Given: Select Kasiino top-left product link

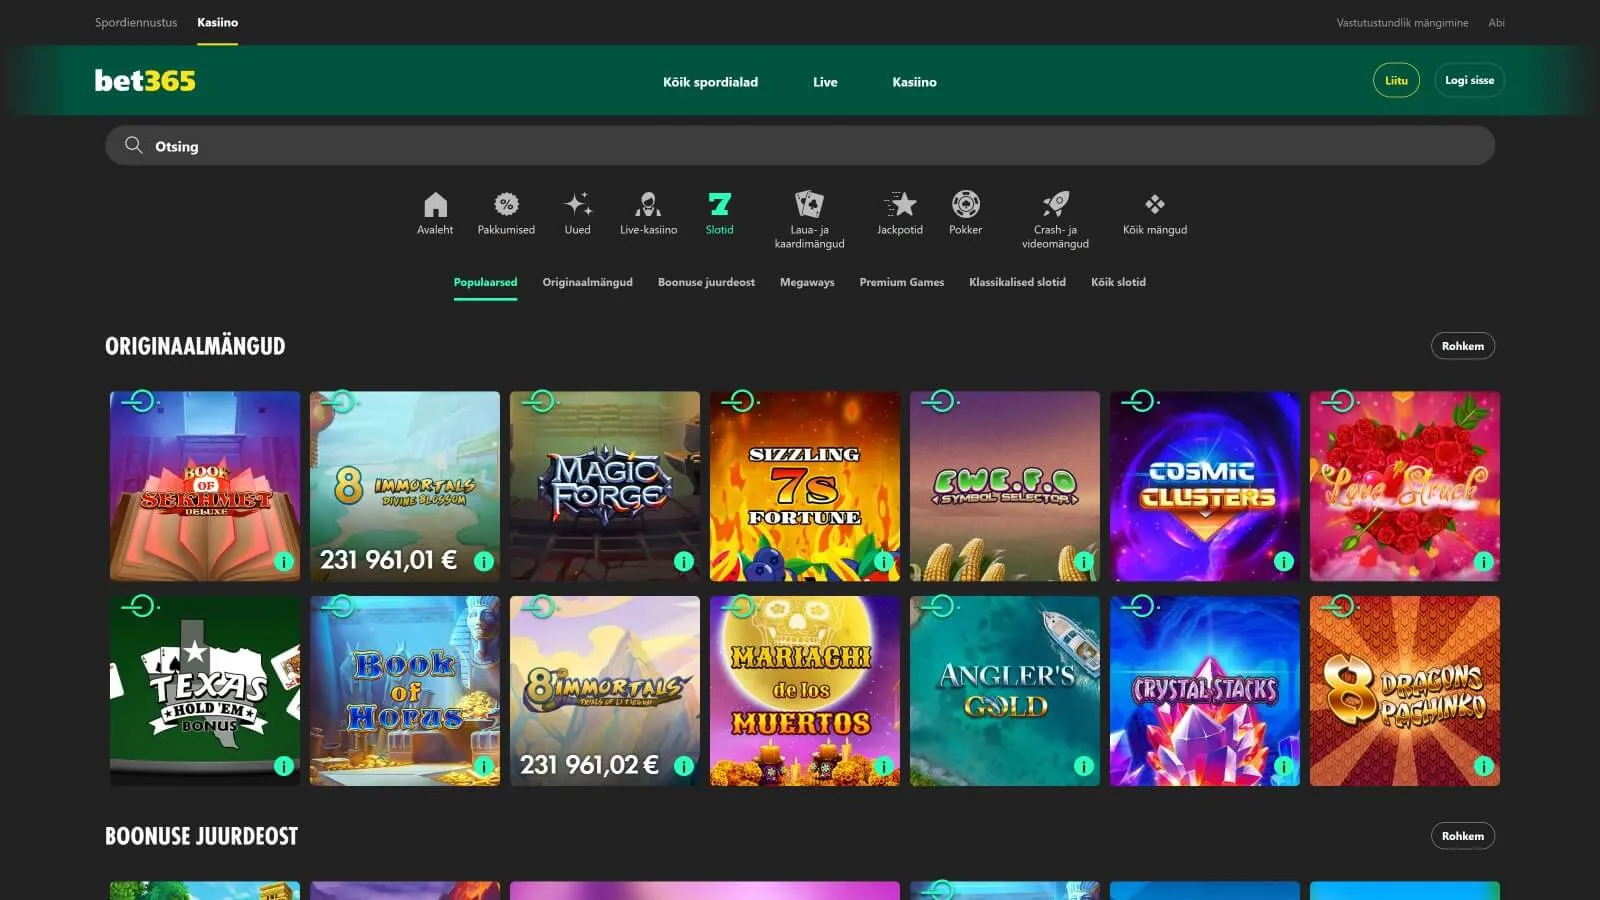Looking at the screenshot, I should click(x=217, y=22).
